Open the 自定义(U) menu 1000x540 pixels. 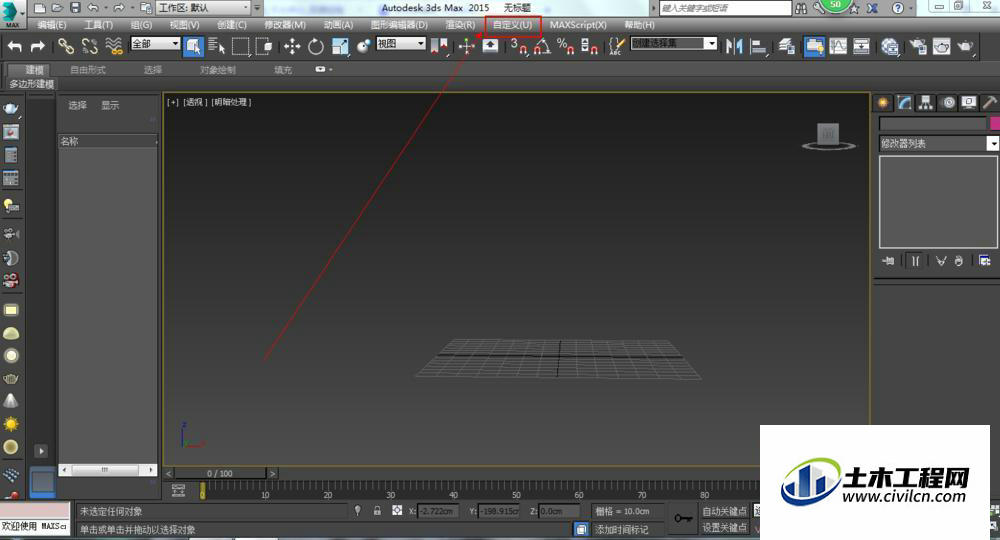(x=513, y=25)
